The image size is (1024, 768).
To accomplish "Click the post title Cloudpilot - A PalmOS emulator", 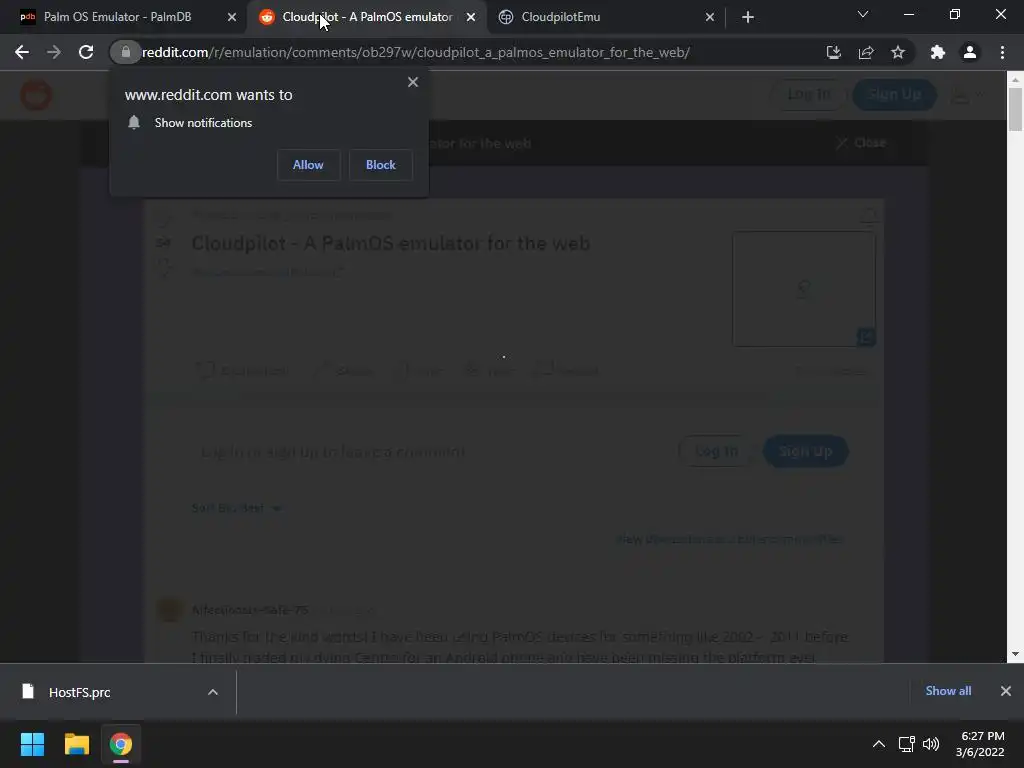I will tap(391, 244).
